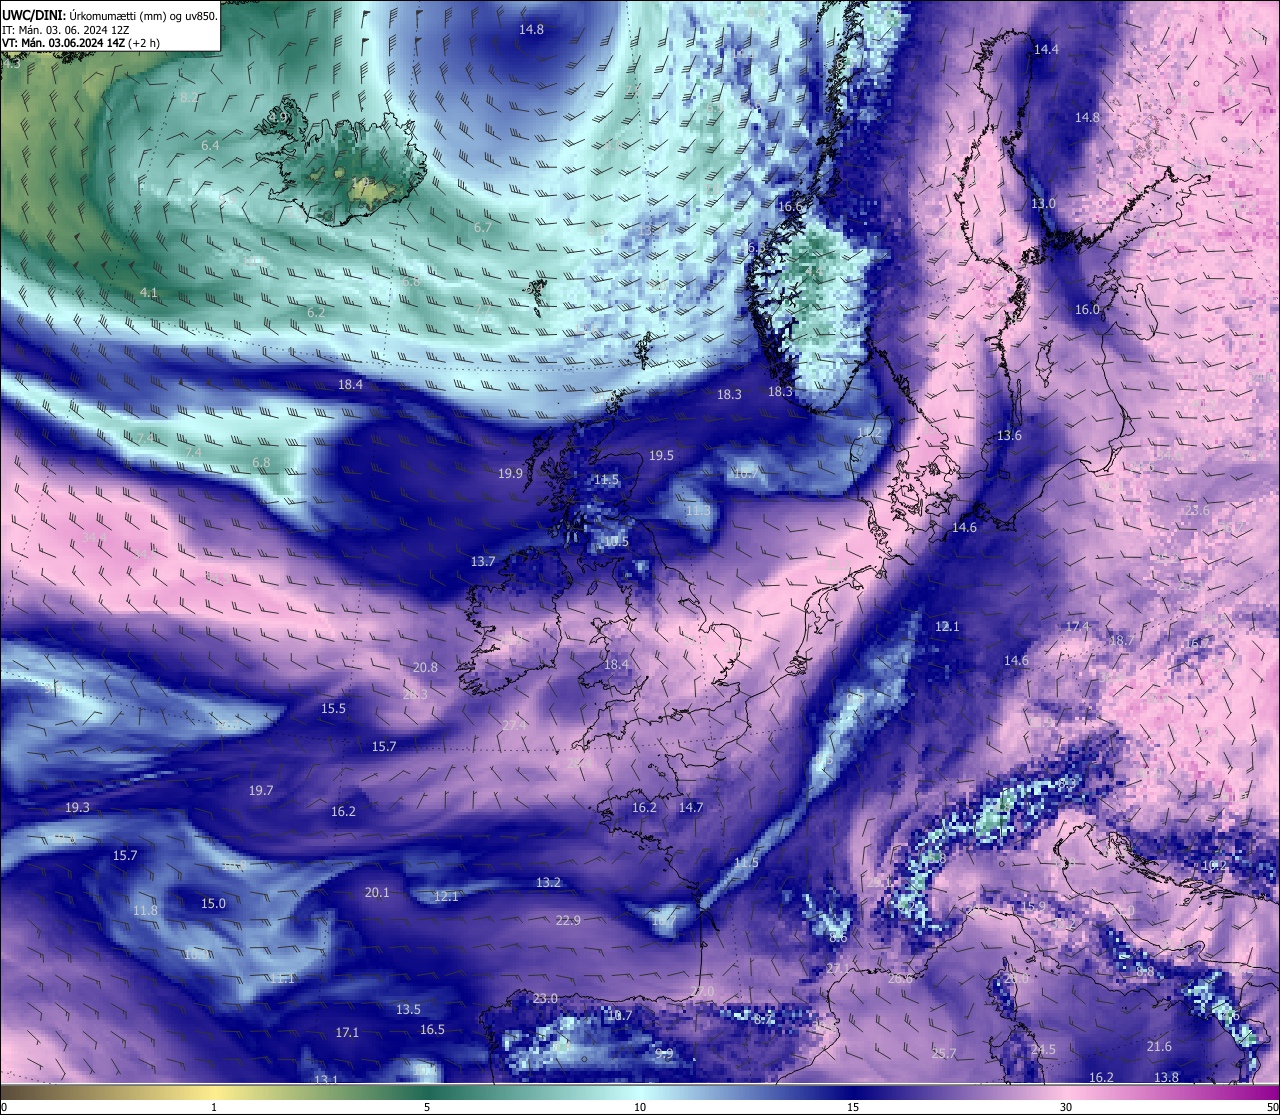Click the 19.9 value west of Scotland
The width and height of the screenshot is (1280, 1115).
coord(510,473)
